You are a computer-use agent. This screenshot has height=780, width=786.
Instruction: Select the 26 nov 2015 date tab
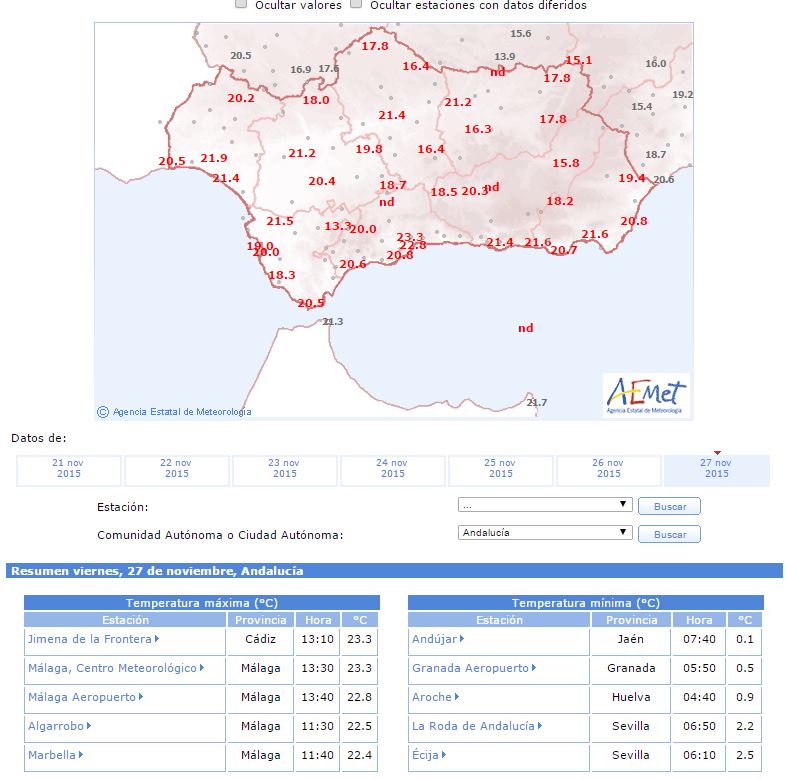click(609, 471)
